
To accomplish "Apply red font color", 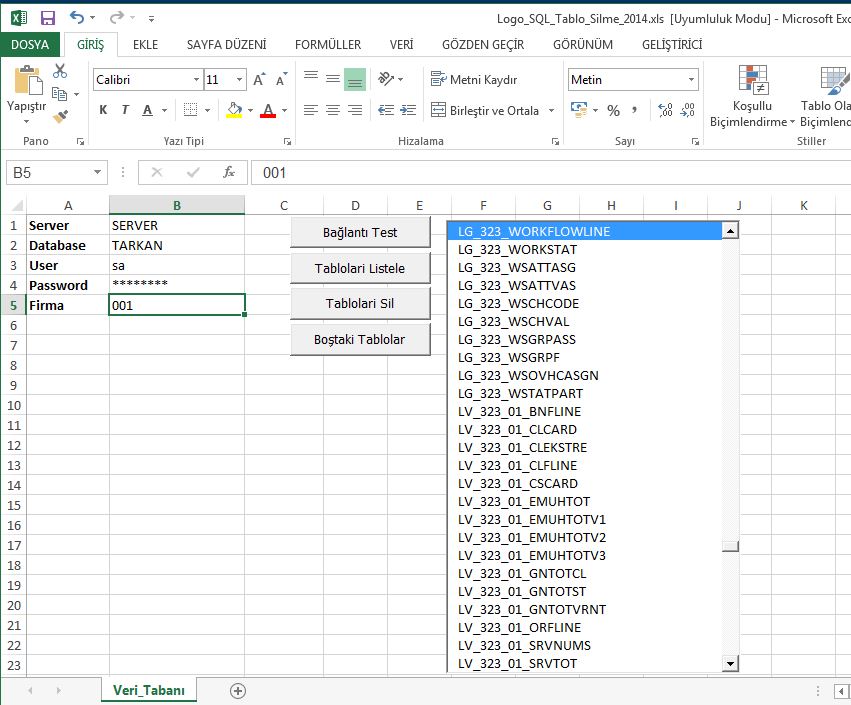I will [x=268, y=110].
